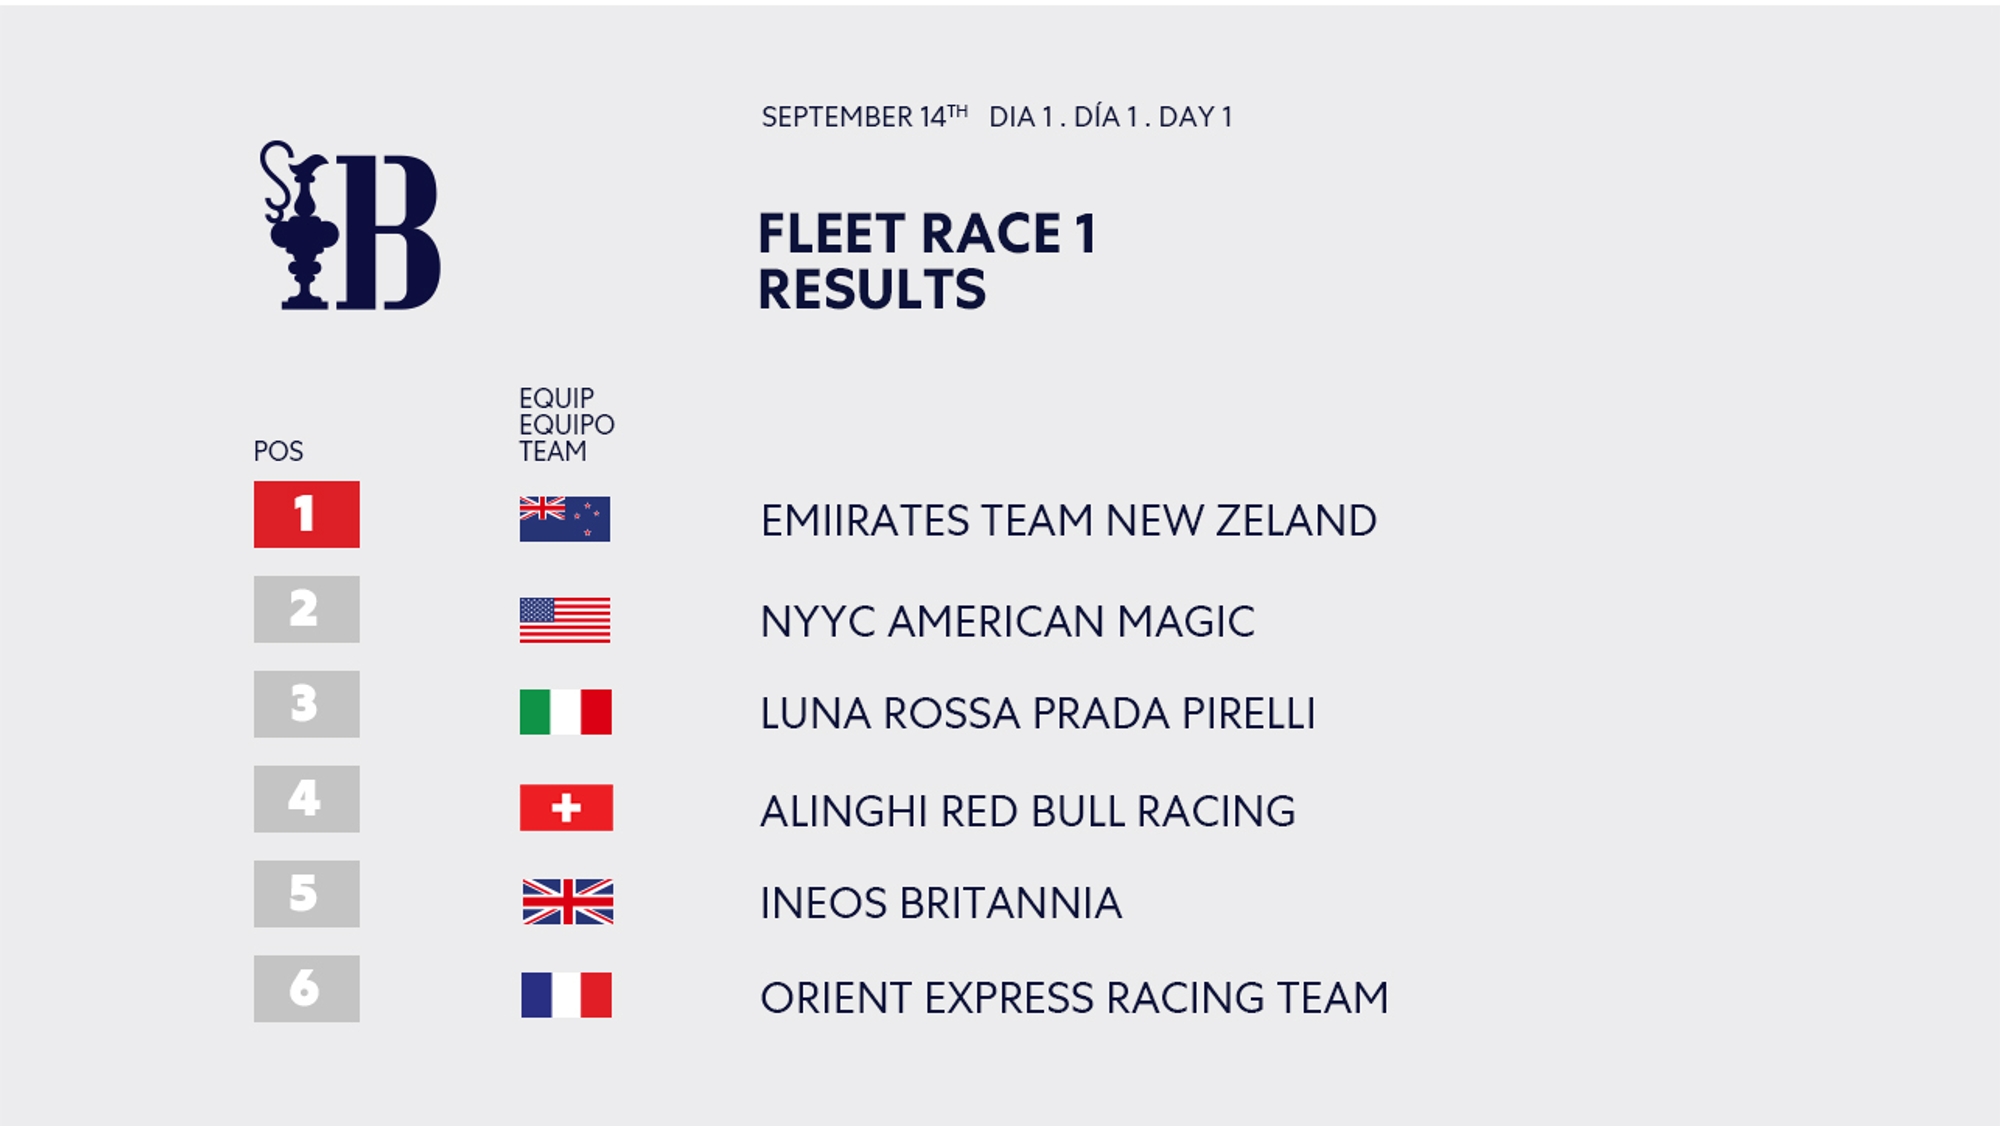Screen dimensions: 2000x1126
Task: Click Luna Rossa Prada Pirelli name
Action: click(x=1038, y=714)
